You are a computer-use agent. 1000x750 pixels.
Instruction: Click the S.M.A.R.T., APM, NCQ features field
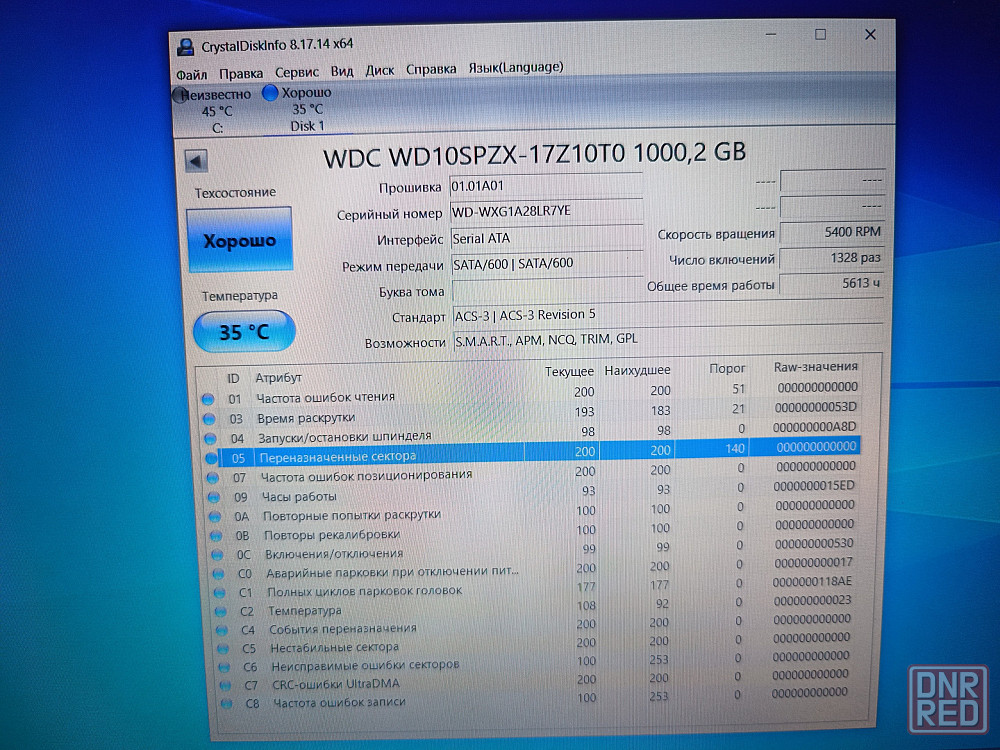click(x=668, y=339)
